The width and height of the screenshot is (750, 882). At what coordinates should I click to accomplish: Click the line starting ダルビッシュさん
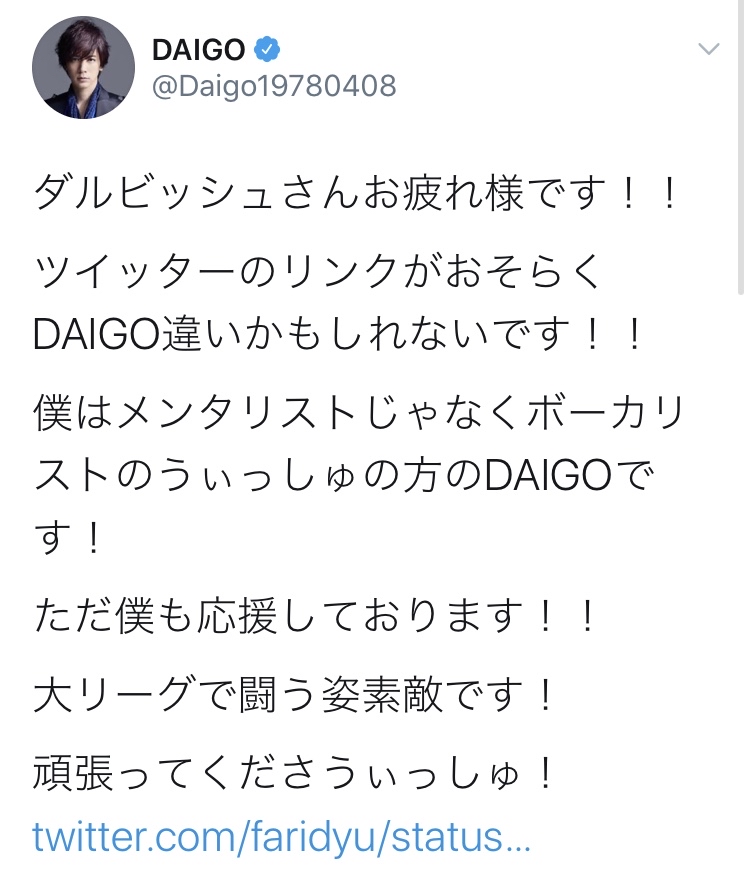tap(356, 193)
